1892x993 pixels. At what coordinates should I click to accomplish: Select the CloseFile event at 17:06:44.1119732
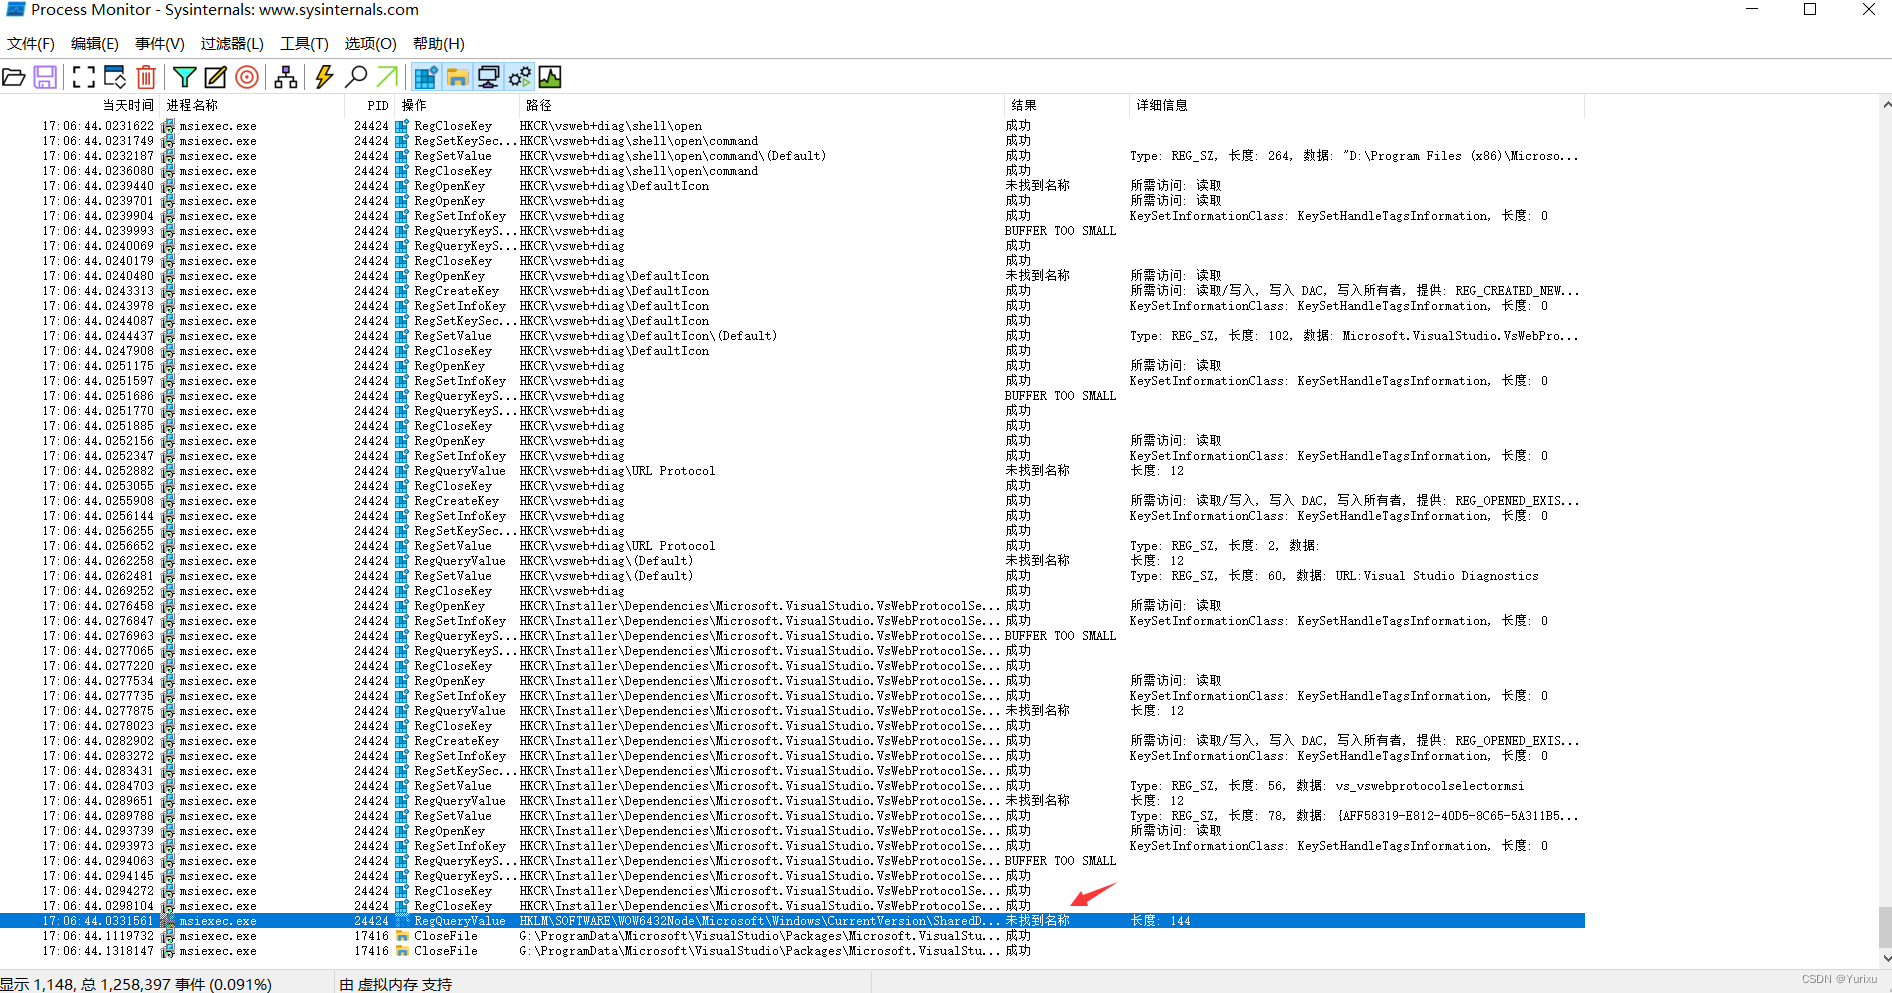coord(792,936)
